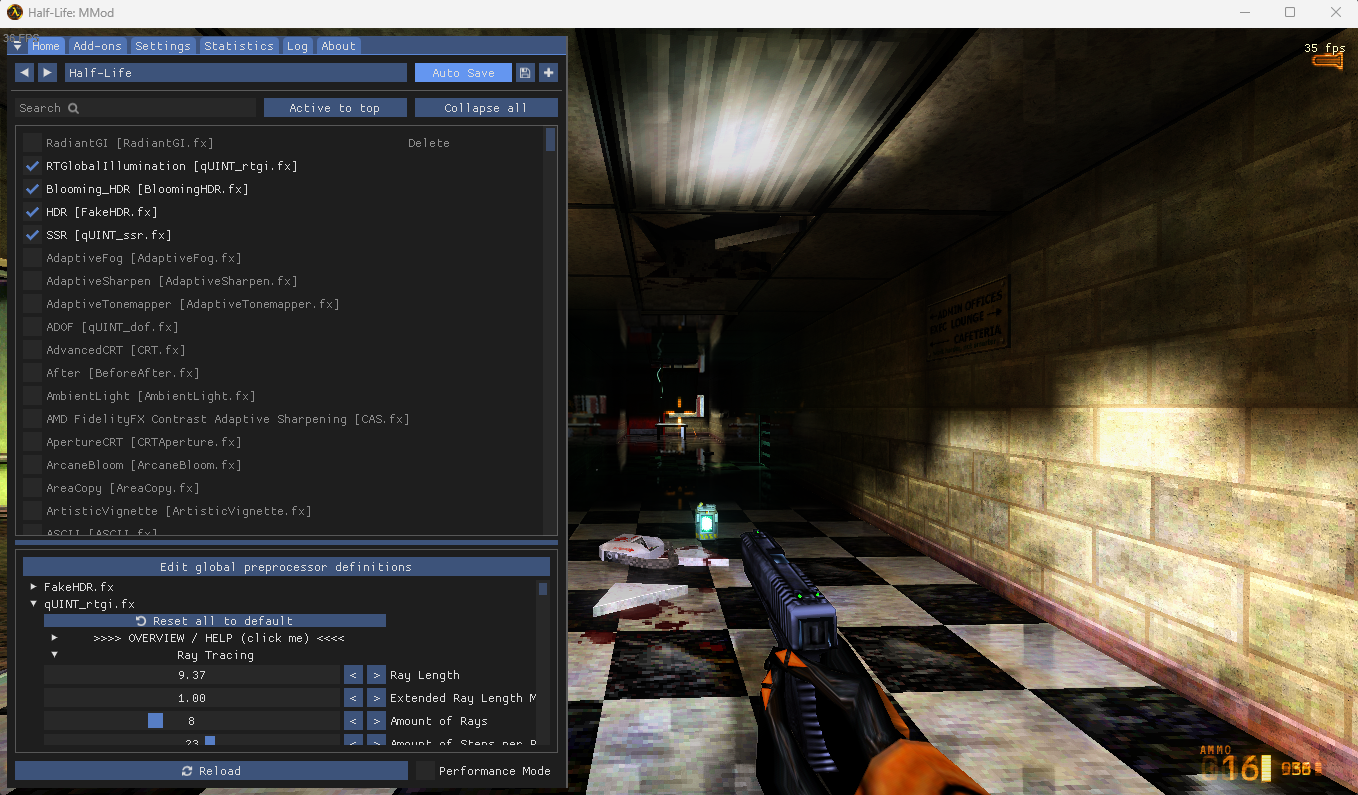Viewport: 1358px width, 795px height.
Task: Click the Extended Ray Length value slider
Action: click(x=192, y=698)
